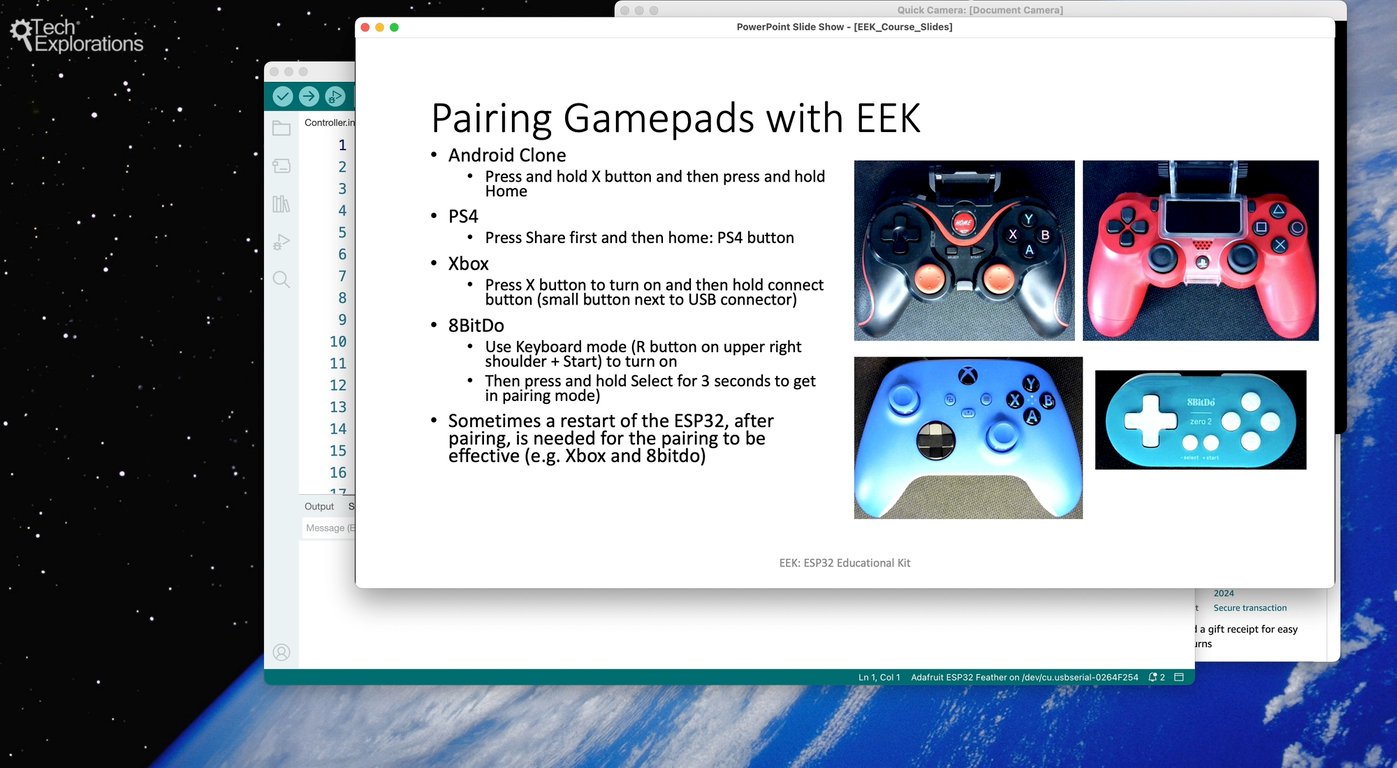
Task: Click line number 5 in the Arduino editor gutter
Action: coord(342,232)
